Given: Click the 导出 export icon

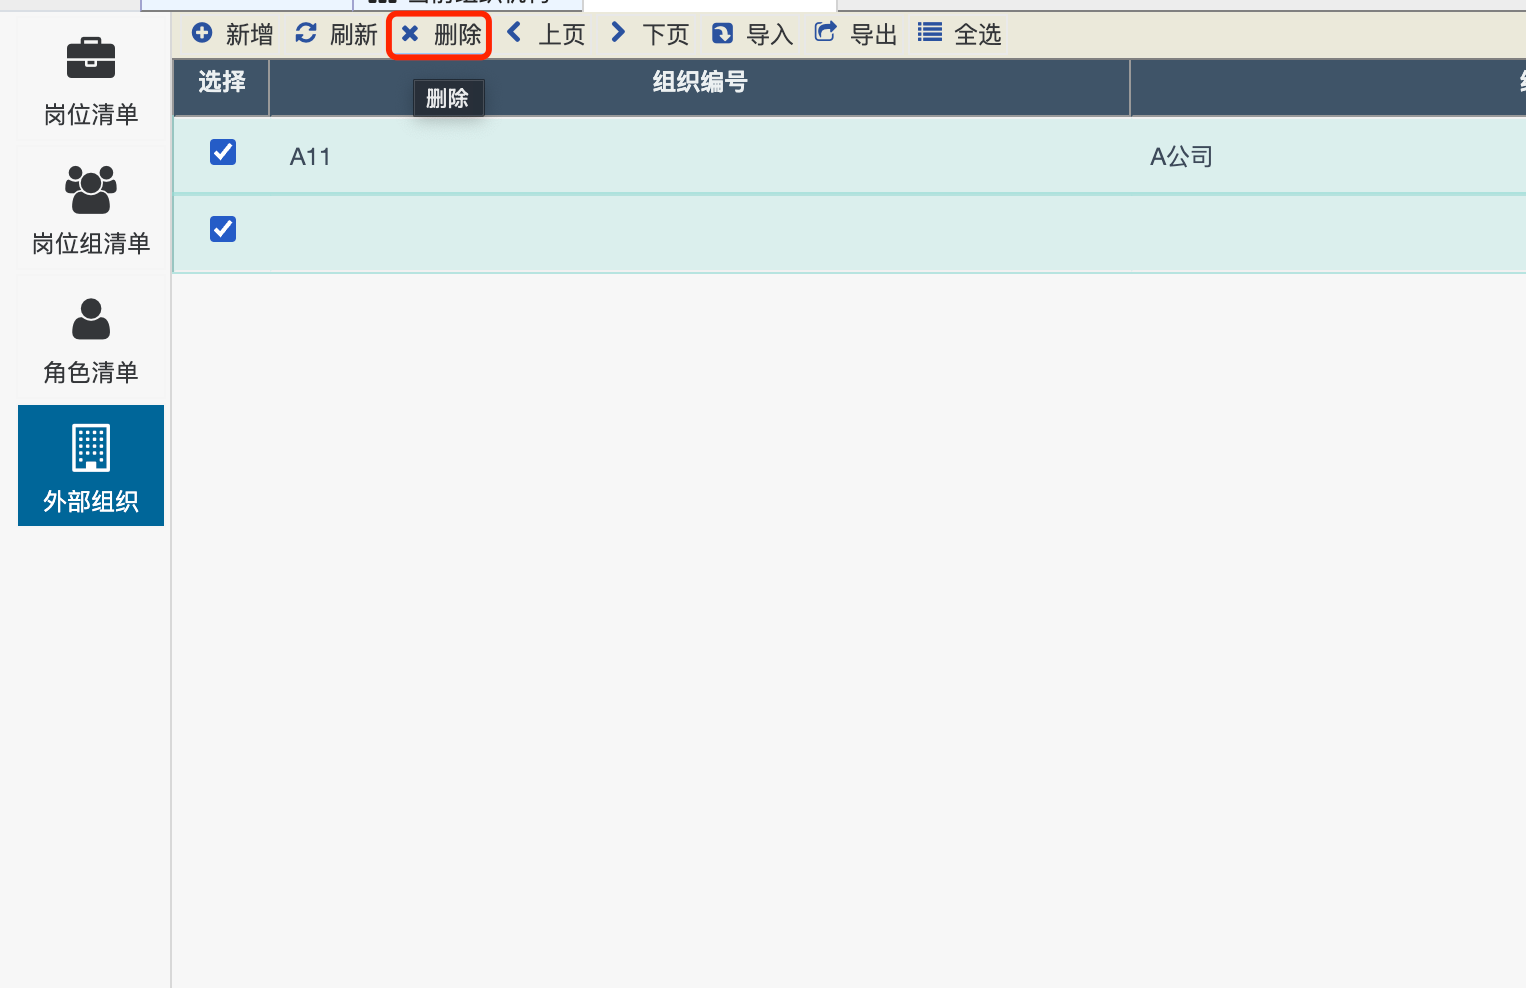Looking at the screenshot, I should click(x=825, y=33).
